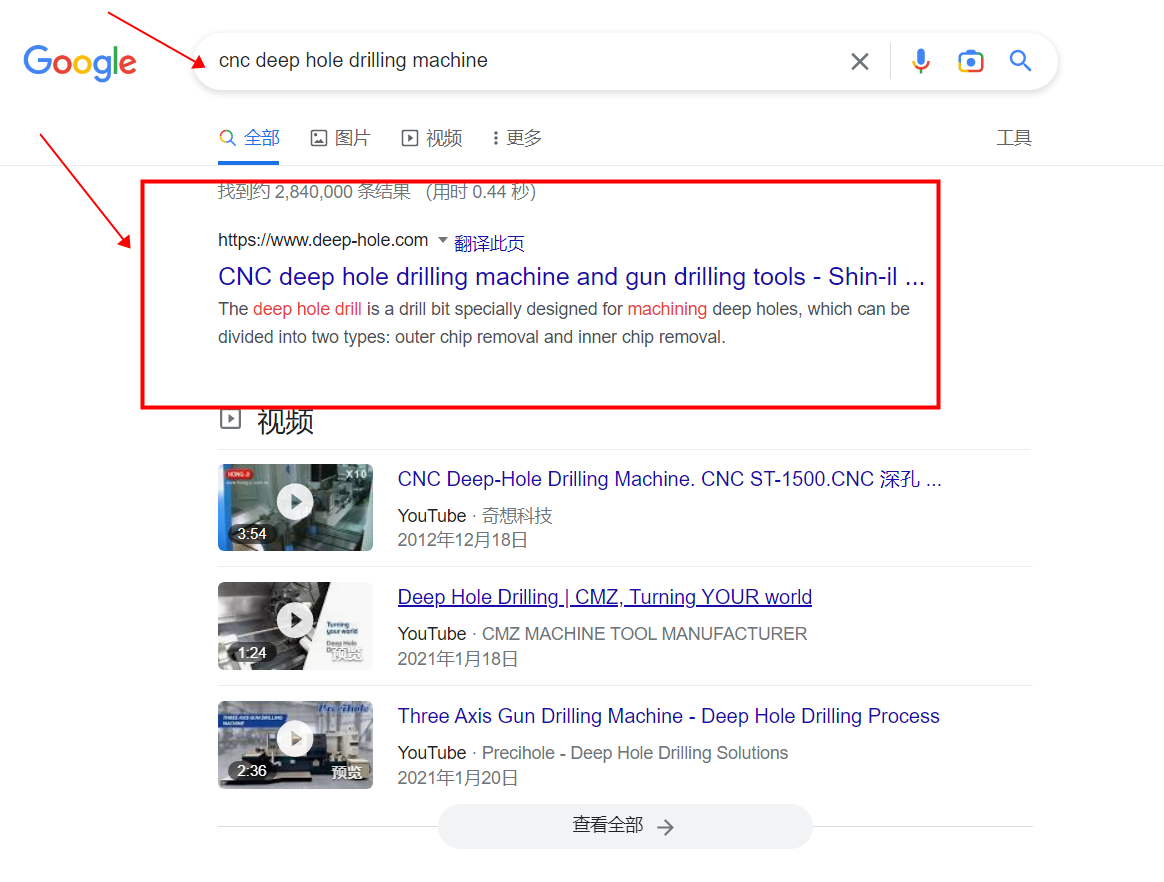Open image search with camera icon
This screenshot has width=1164, height=882.
tap(970, 61)
